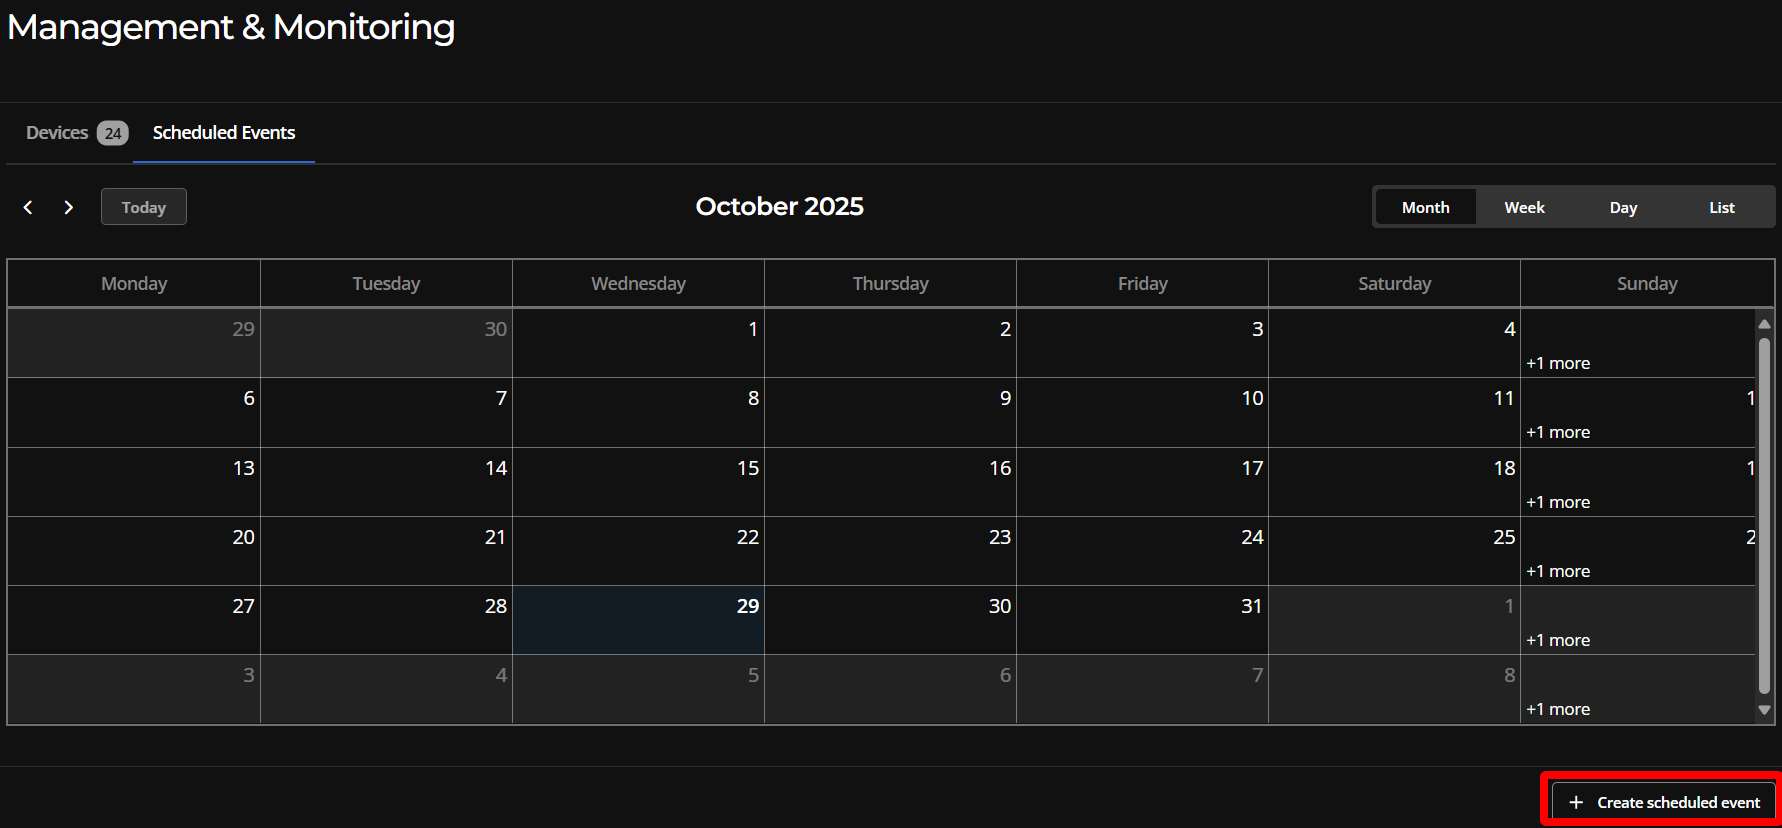Click the 'October 2025' calendar title

(x=780, y=206)
